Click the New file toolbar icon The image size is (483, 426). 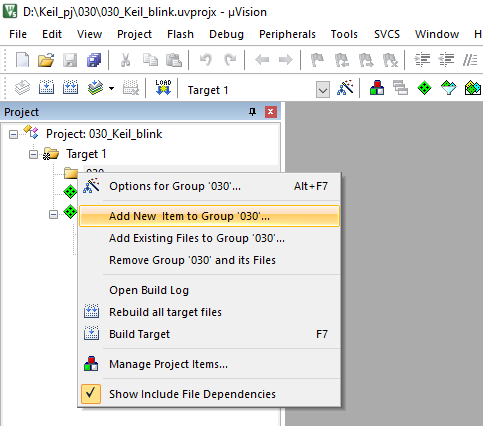[22, 60]
